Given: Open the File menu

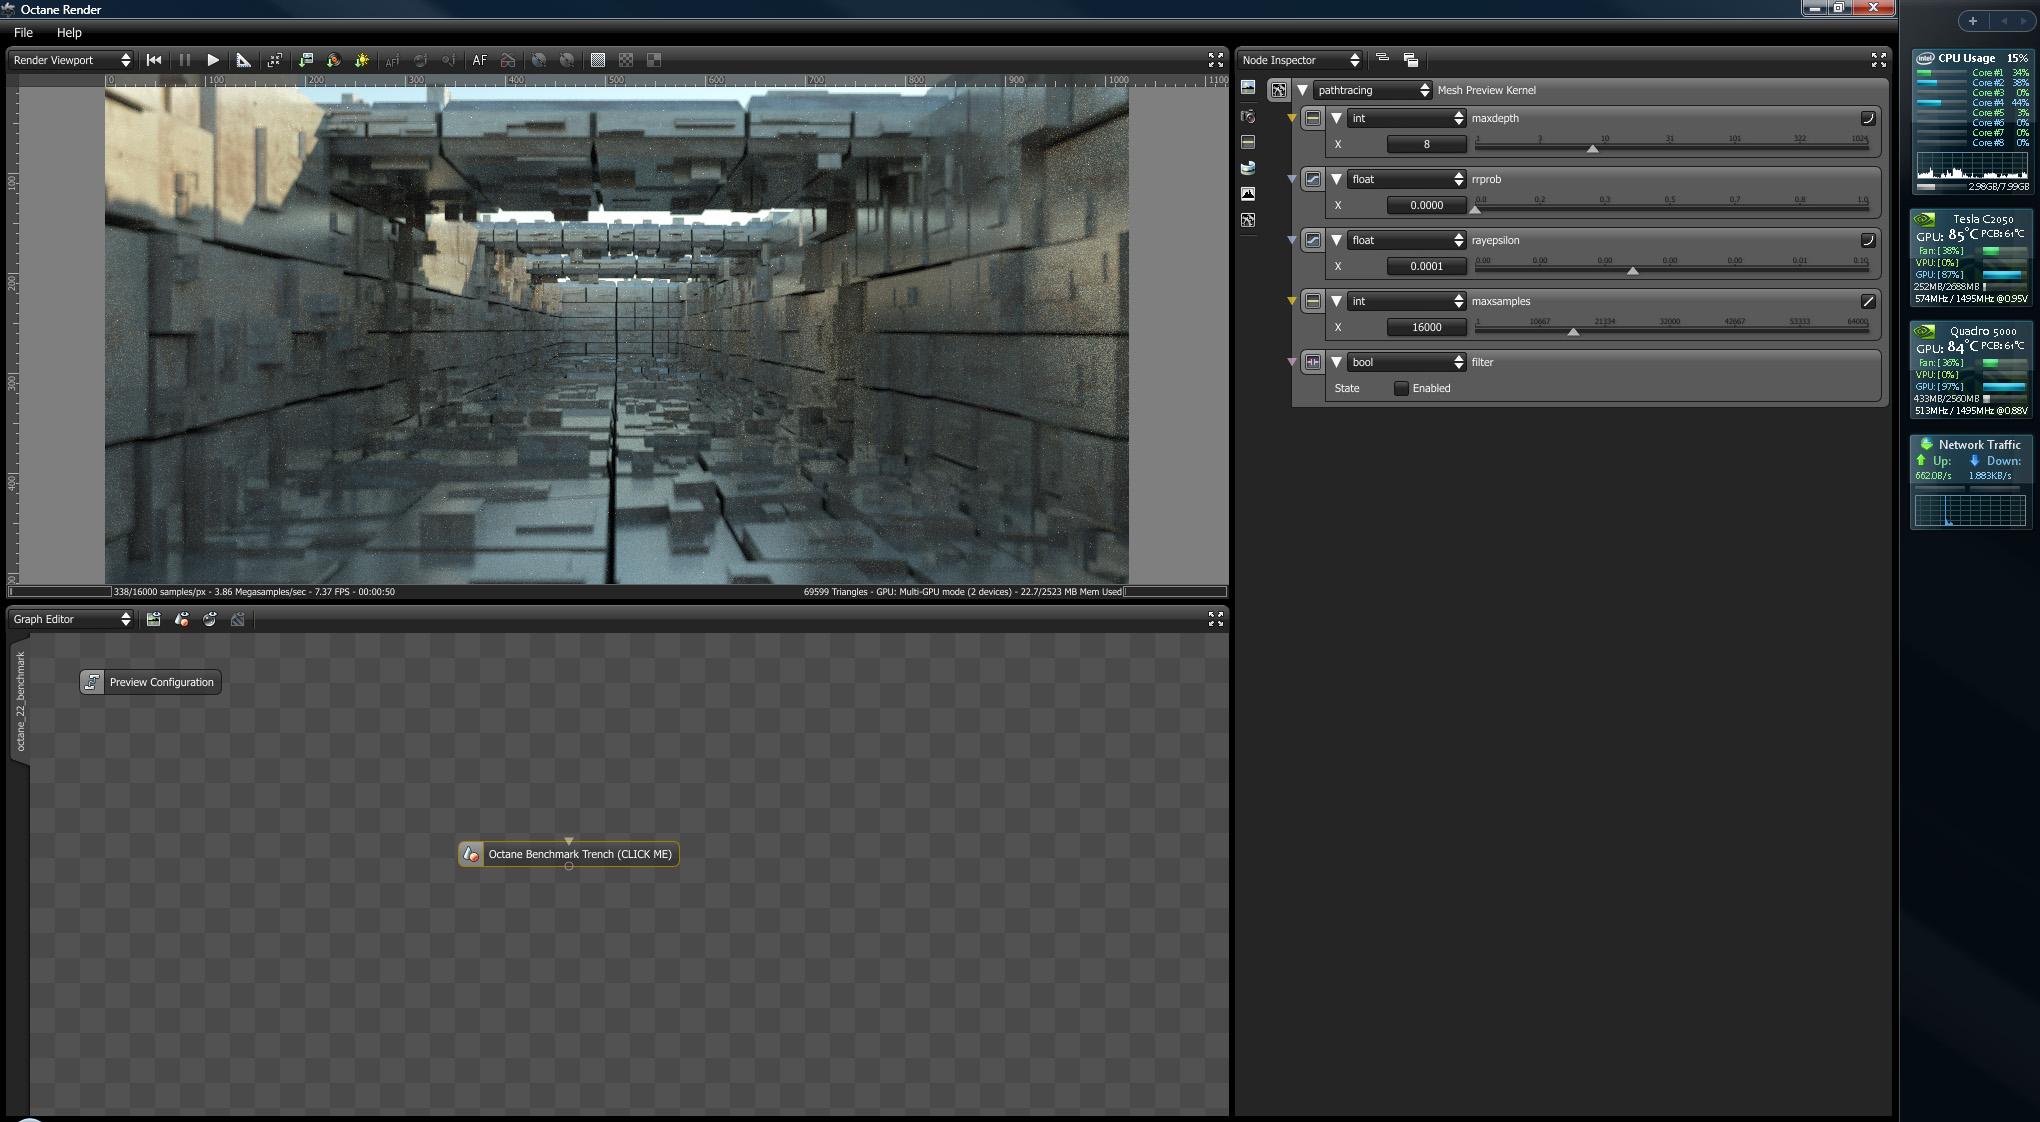Looking at the screenshot, I should coord(23,33).
